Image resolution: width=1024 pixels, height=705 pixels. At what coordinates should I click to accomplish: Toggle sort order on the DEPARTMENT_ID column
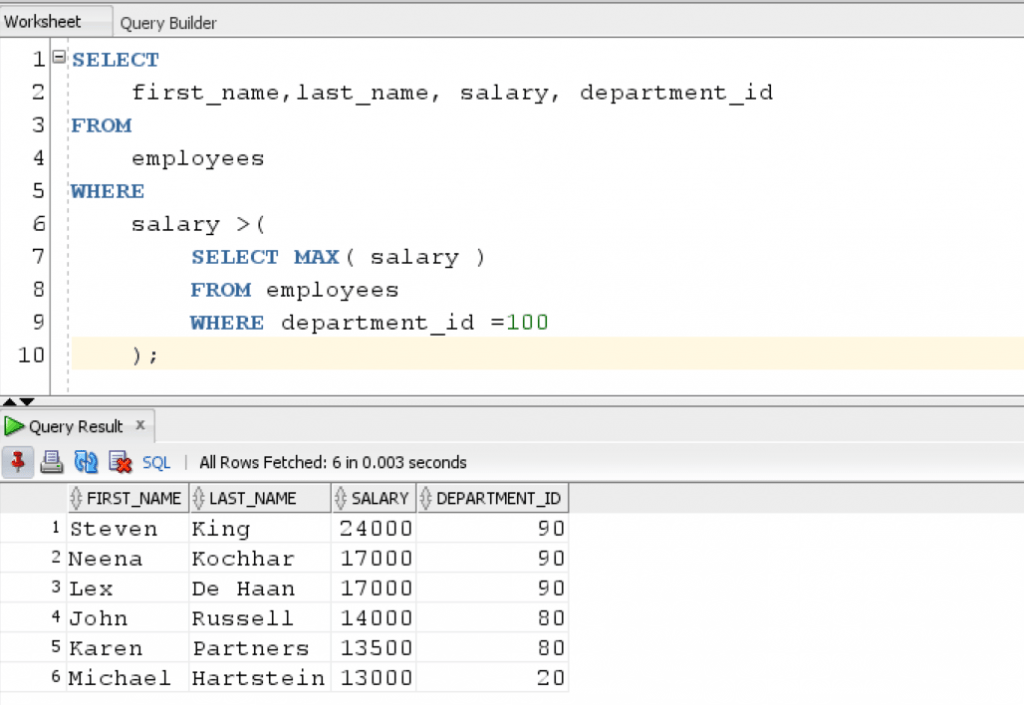[425, 497]
